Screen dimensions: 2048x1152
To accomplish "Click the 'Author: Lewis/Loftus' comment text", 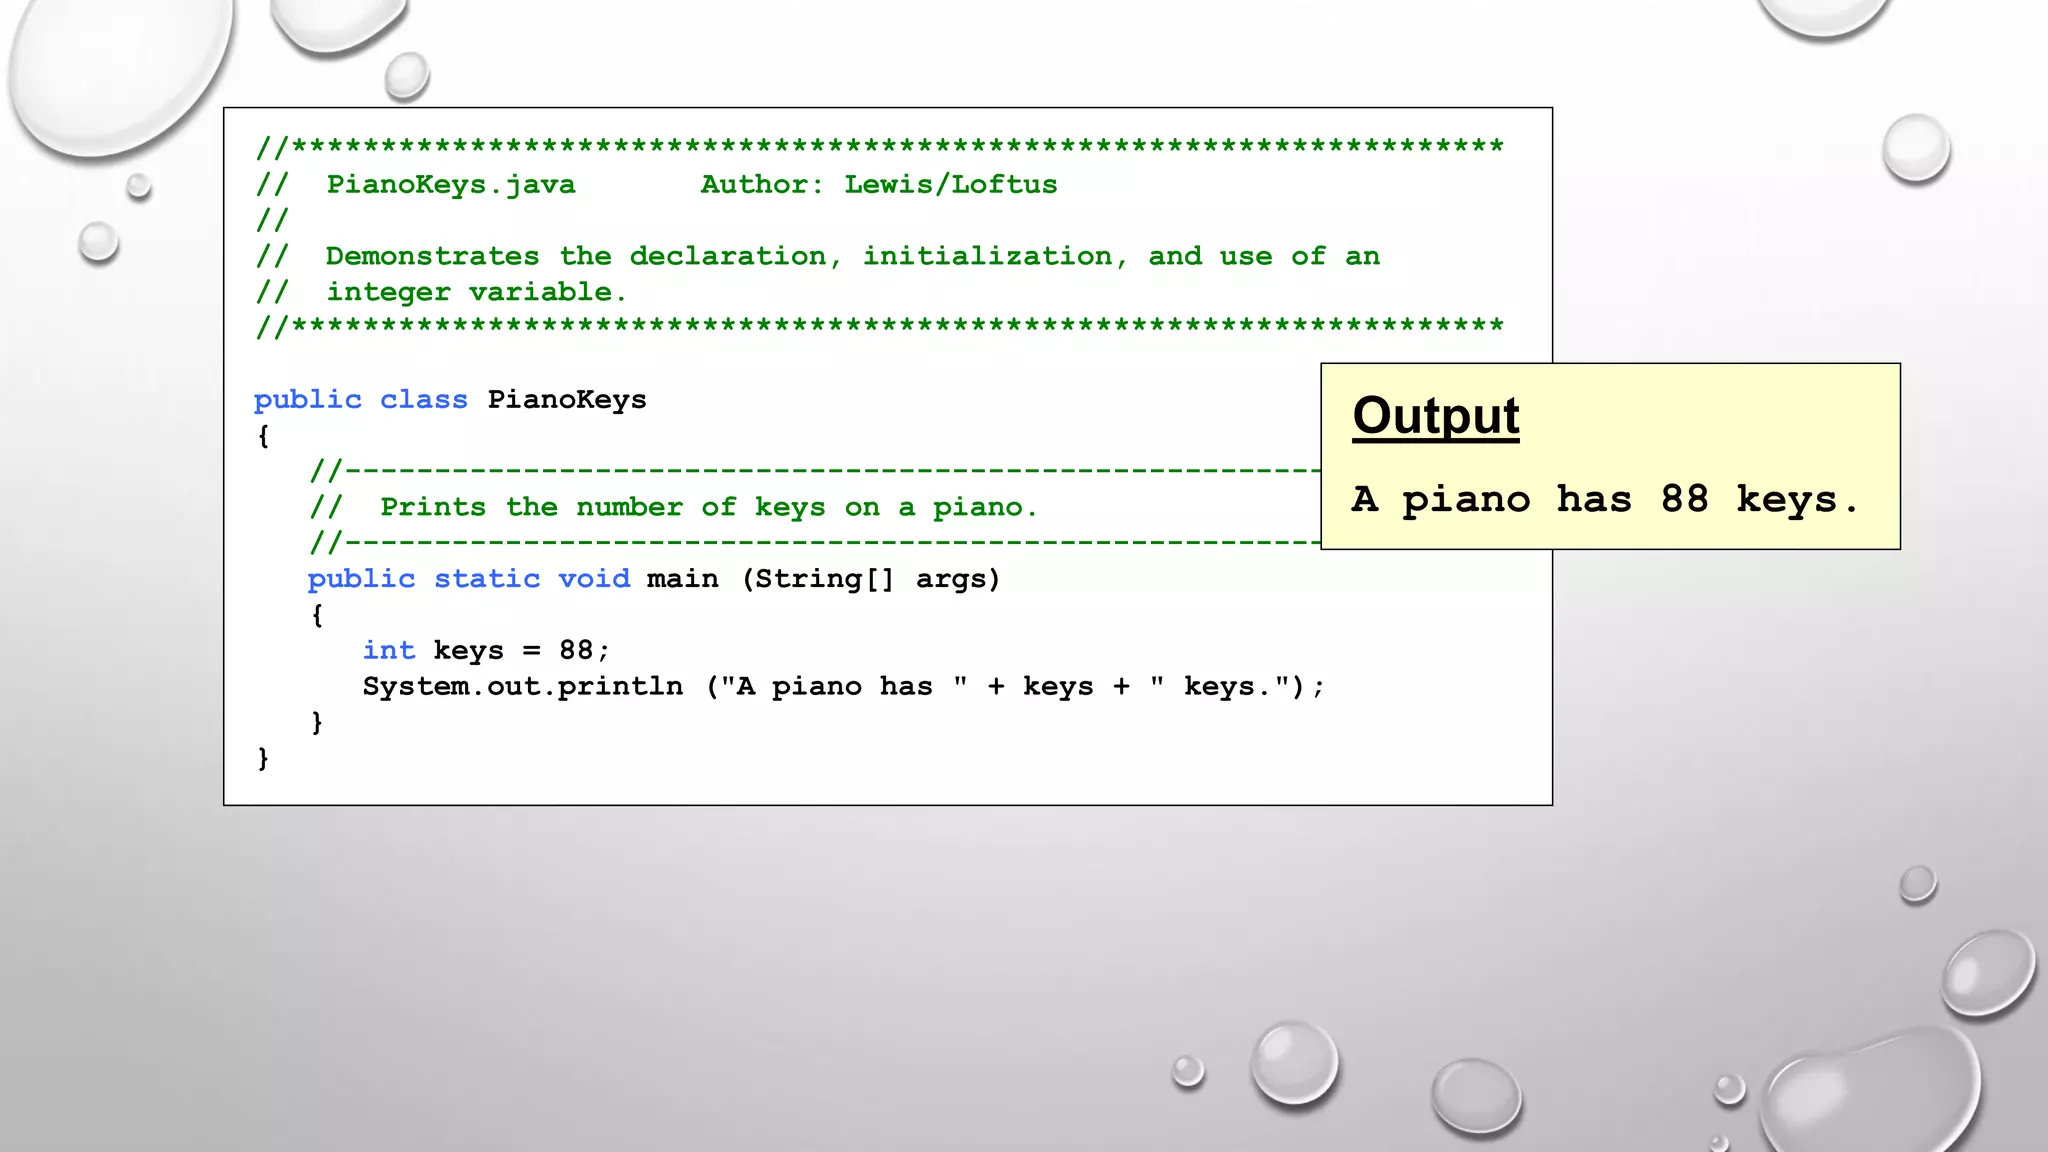I will coord(878,185).
